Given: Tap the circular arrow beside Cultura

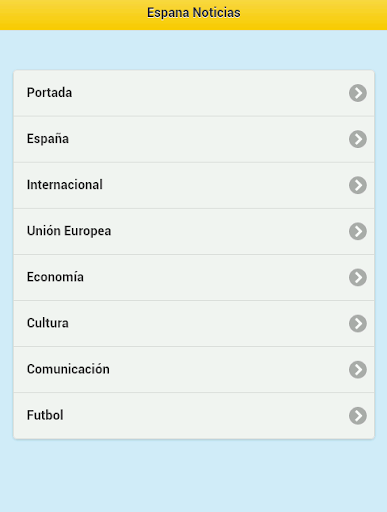Looking at the screenshot, I should [358, 323].
